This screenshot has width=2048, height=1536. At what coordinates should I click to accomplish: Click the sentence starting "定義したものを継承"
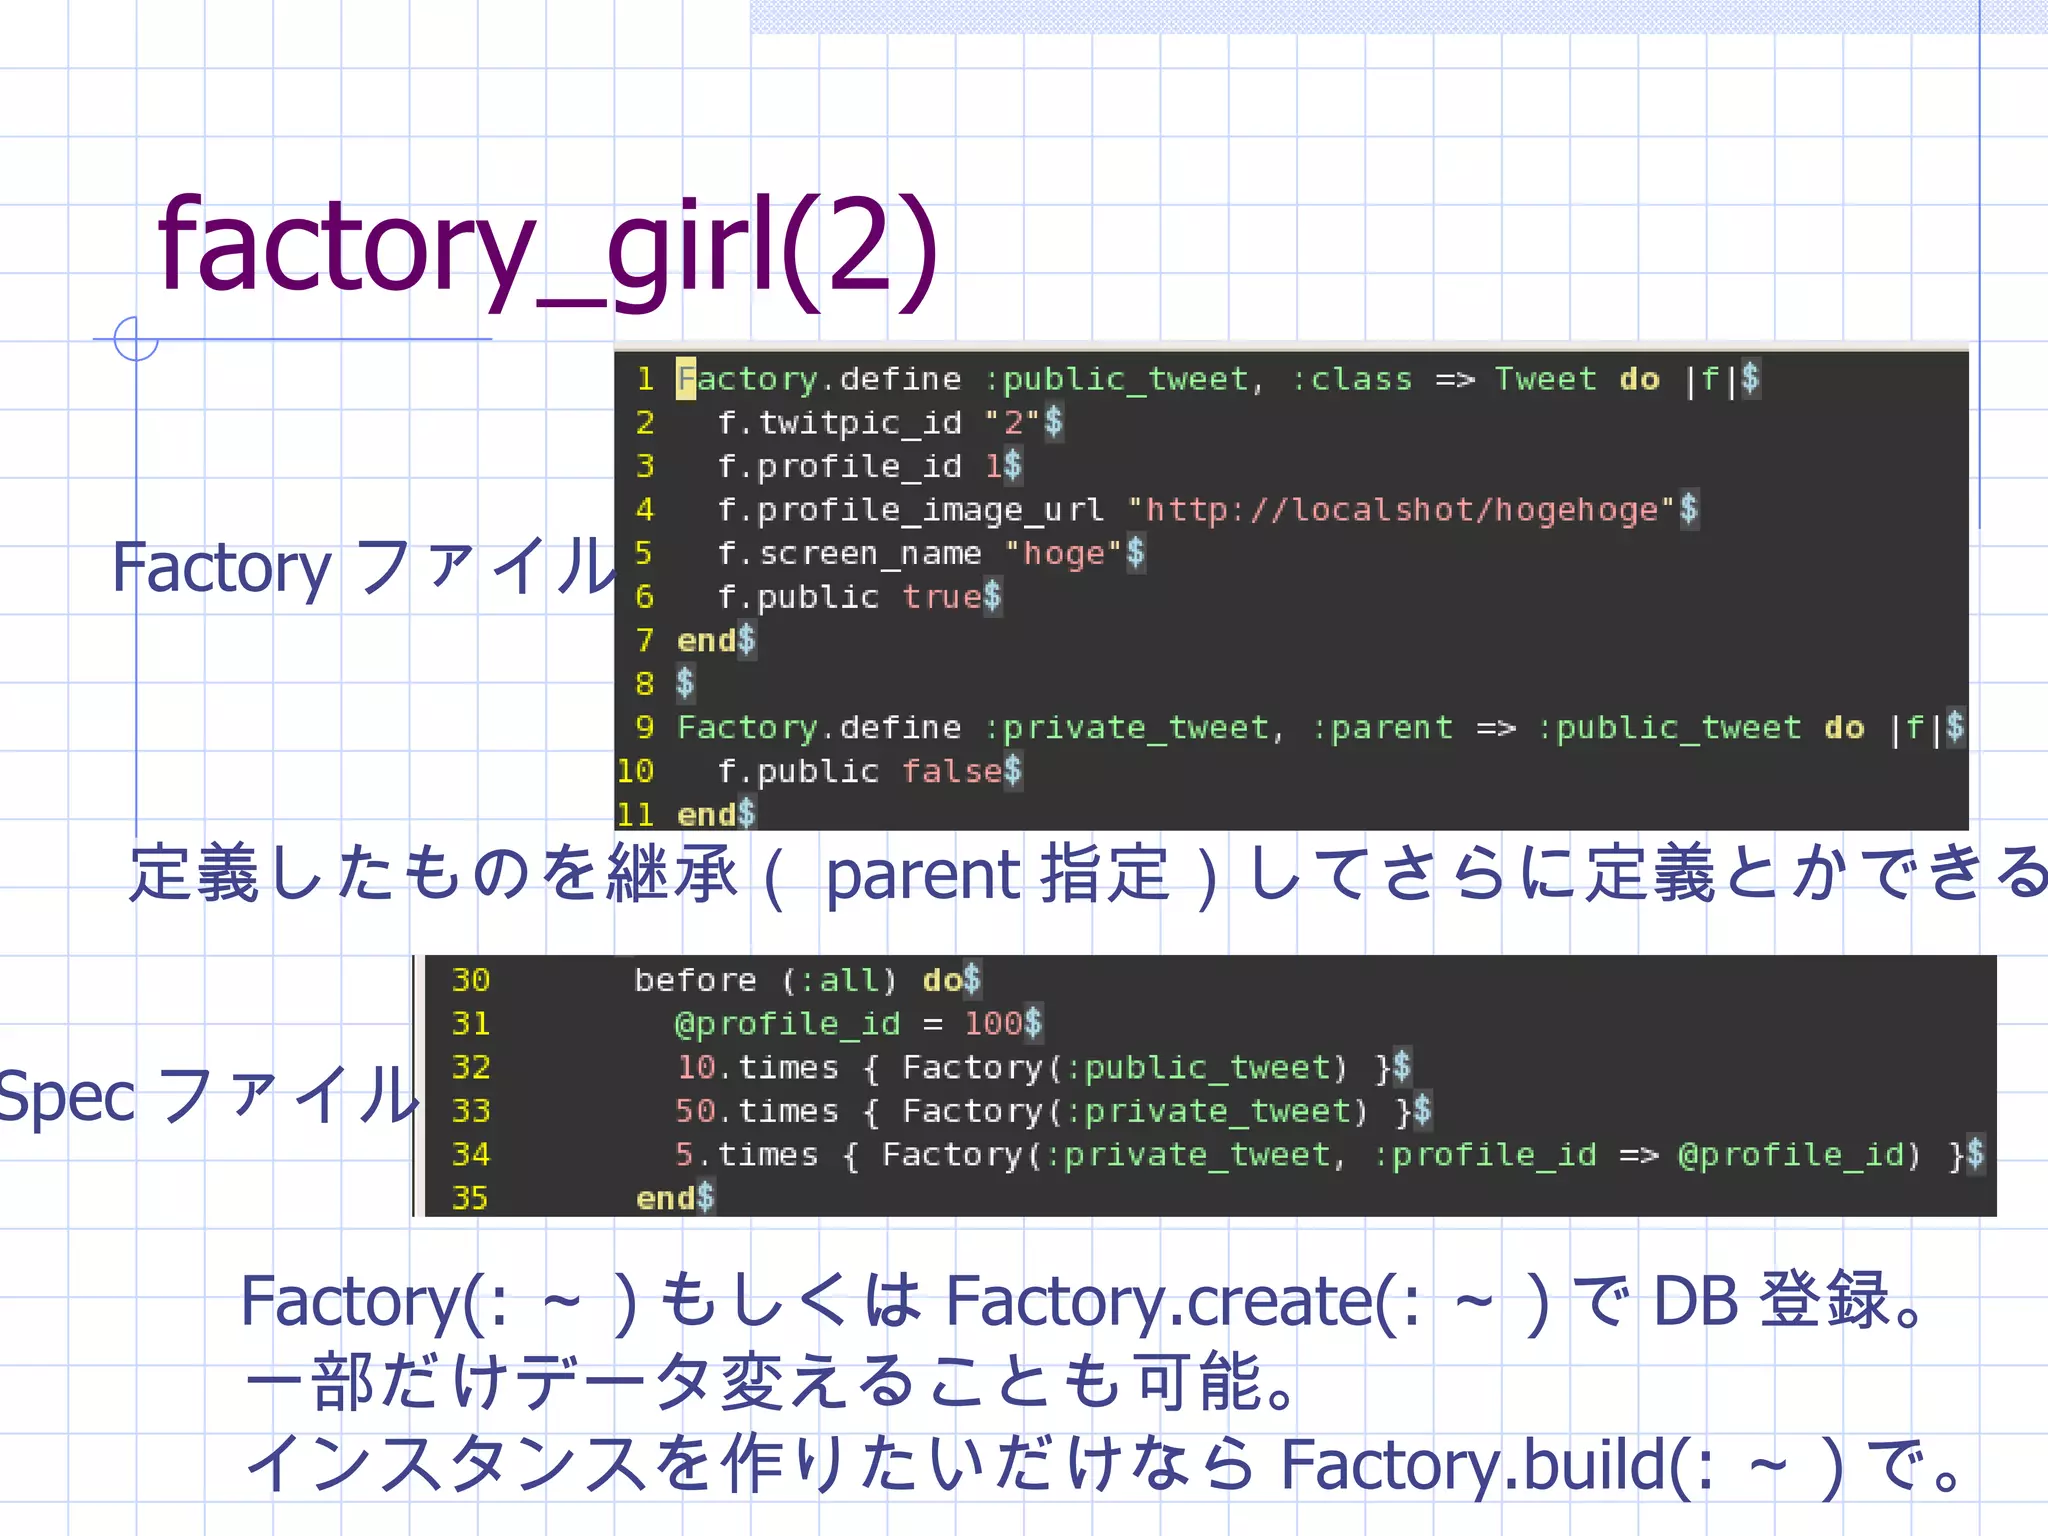[1088, 873]
